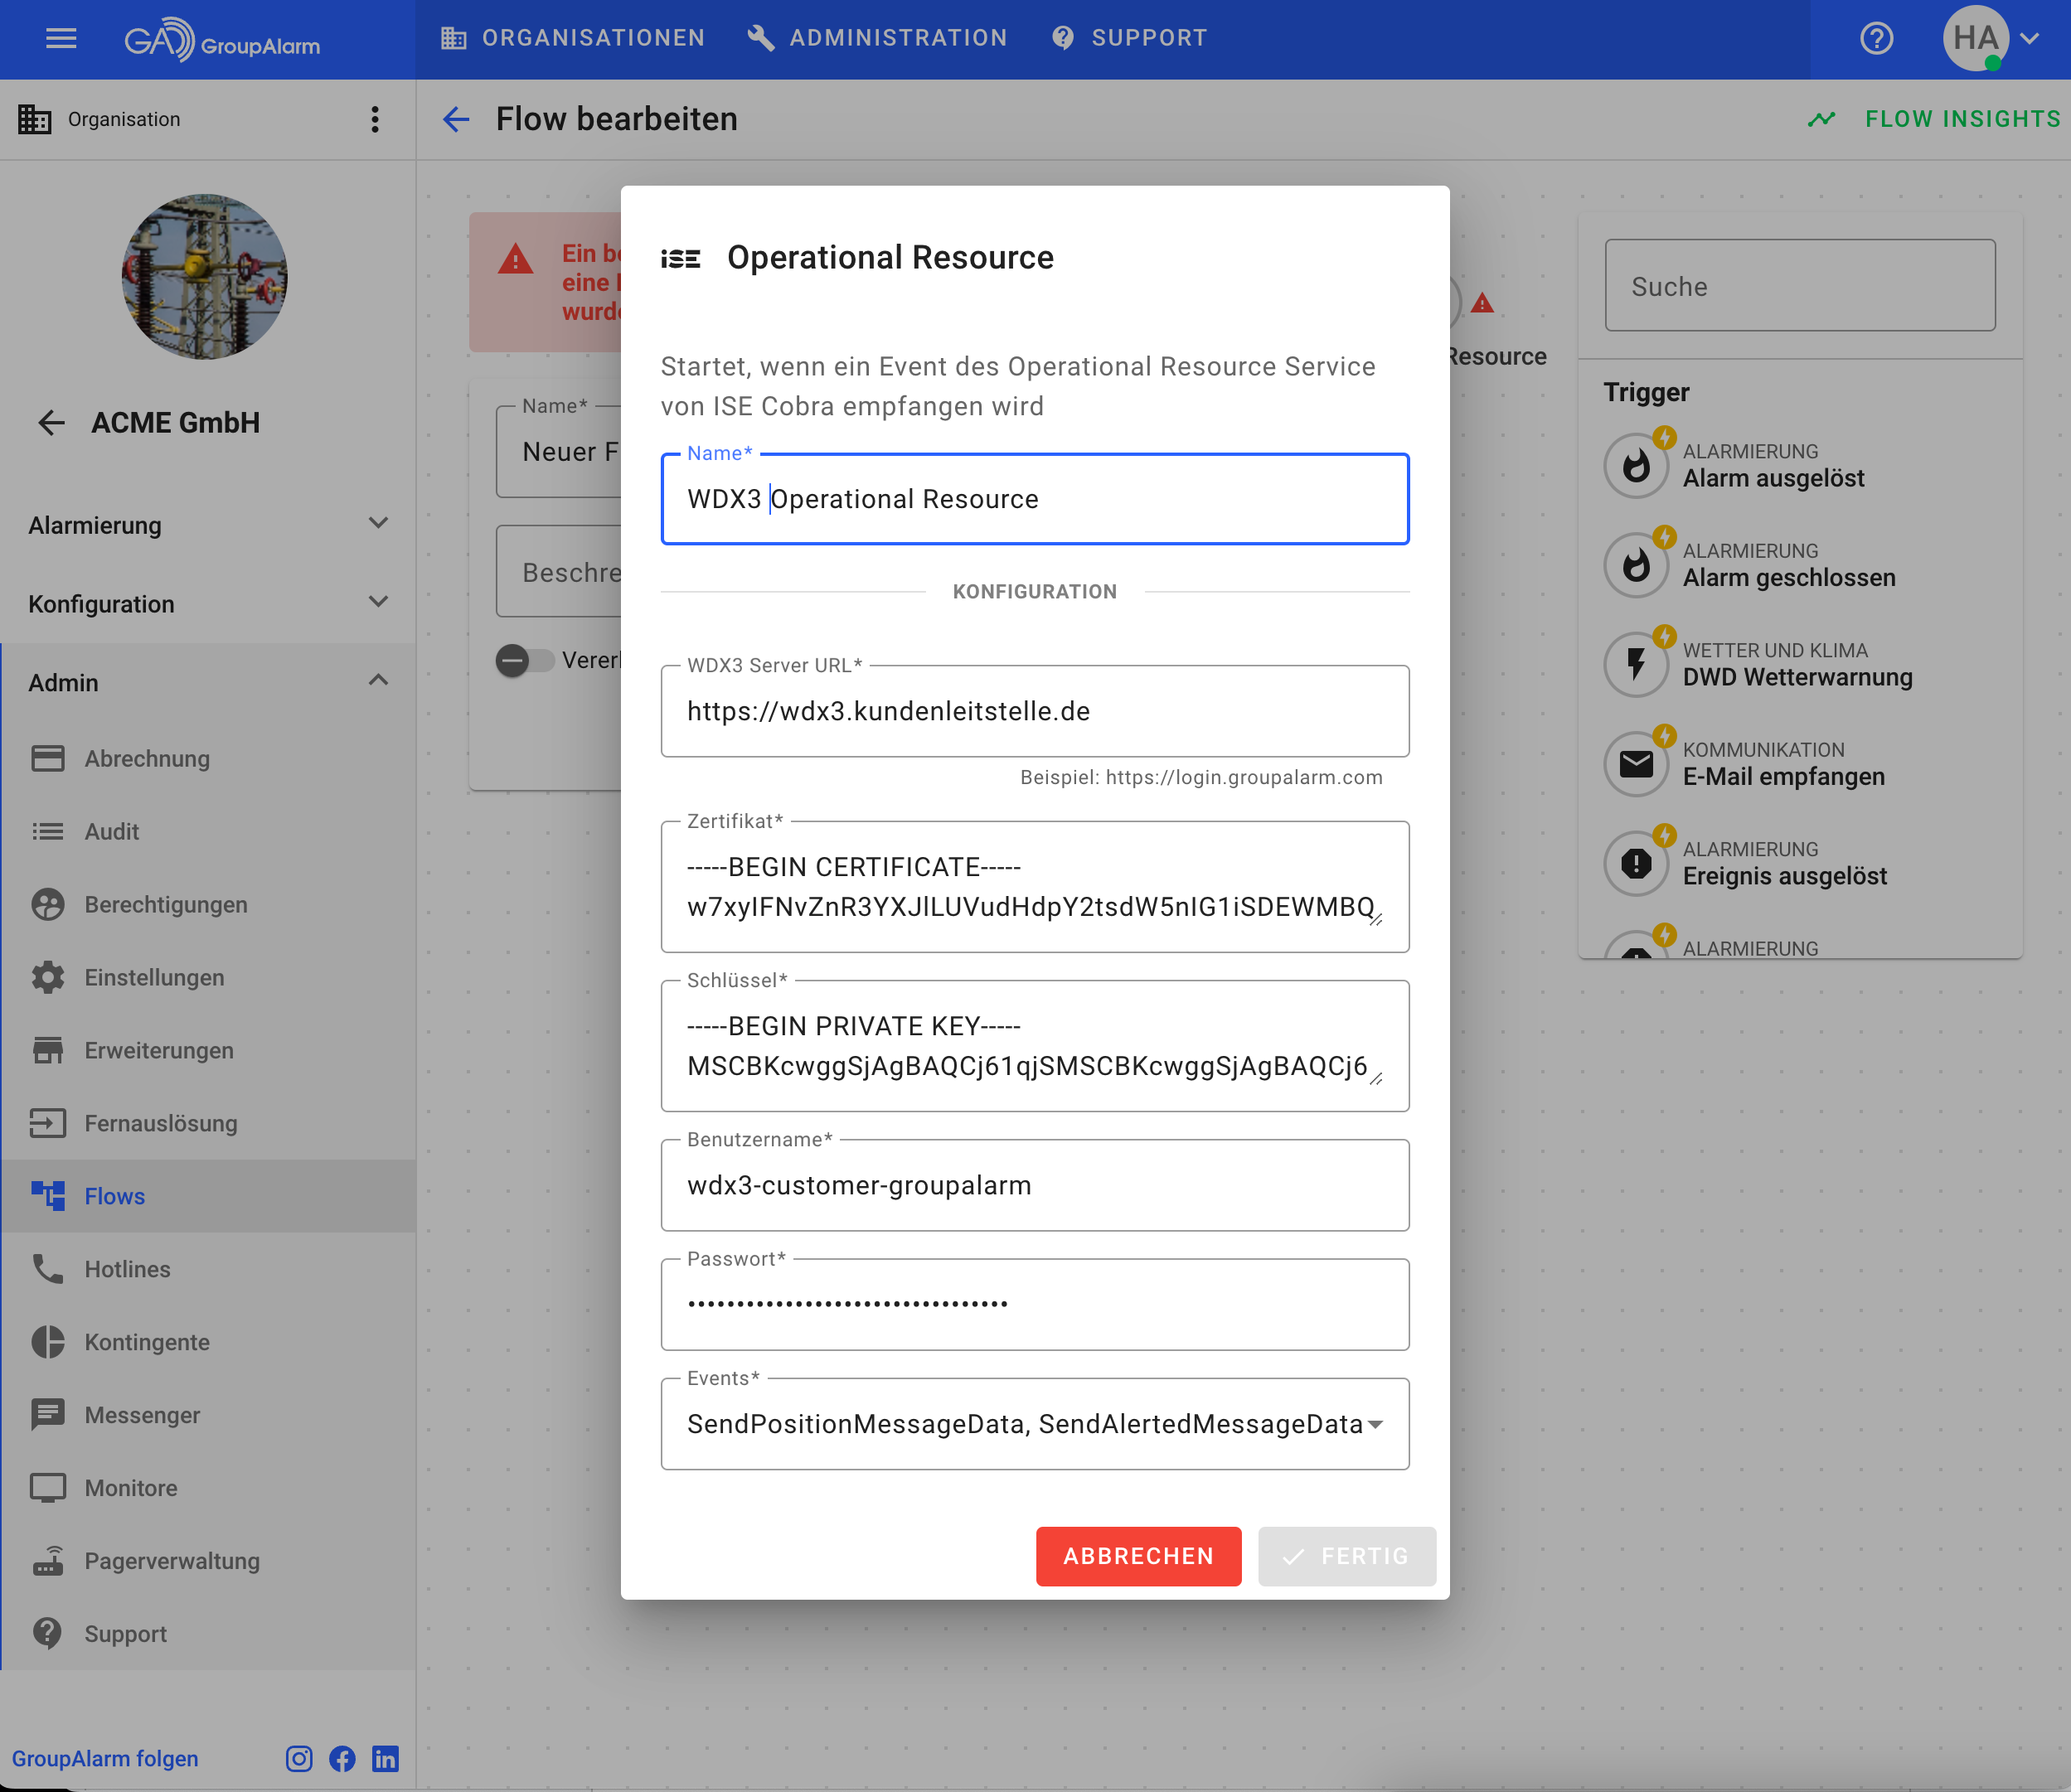The height and width of the screenshot is (1792, 2071).
Task: Select the Alarm ausgelöst trigger icon
Action: coord(1636,465)
